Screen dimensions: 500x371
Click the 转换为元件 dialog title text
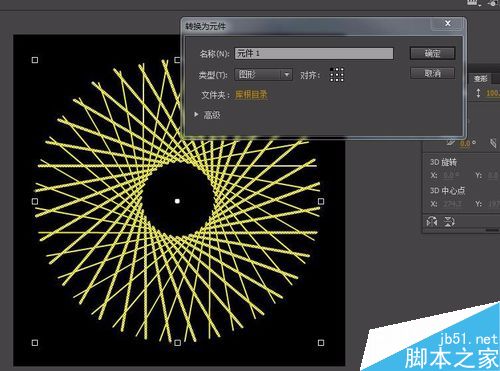205,26
